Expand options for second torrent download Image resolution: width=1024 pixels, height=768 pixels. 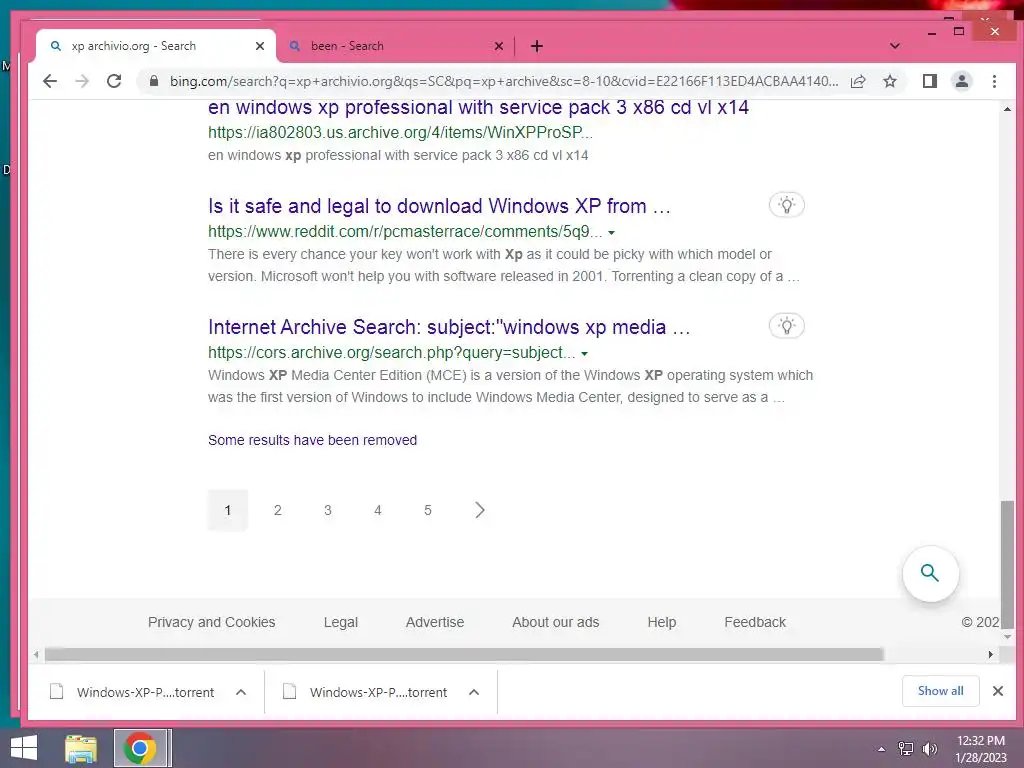point(474,692)
